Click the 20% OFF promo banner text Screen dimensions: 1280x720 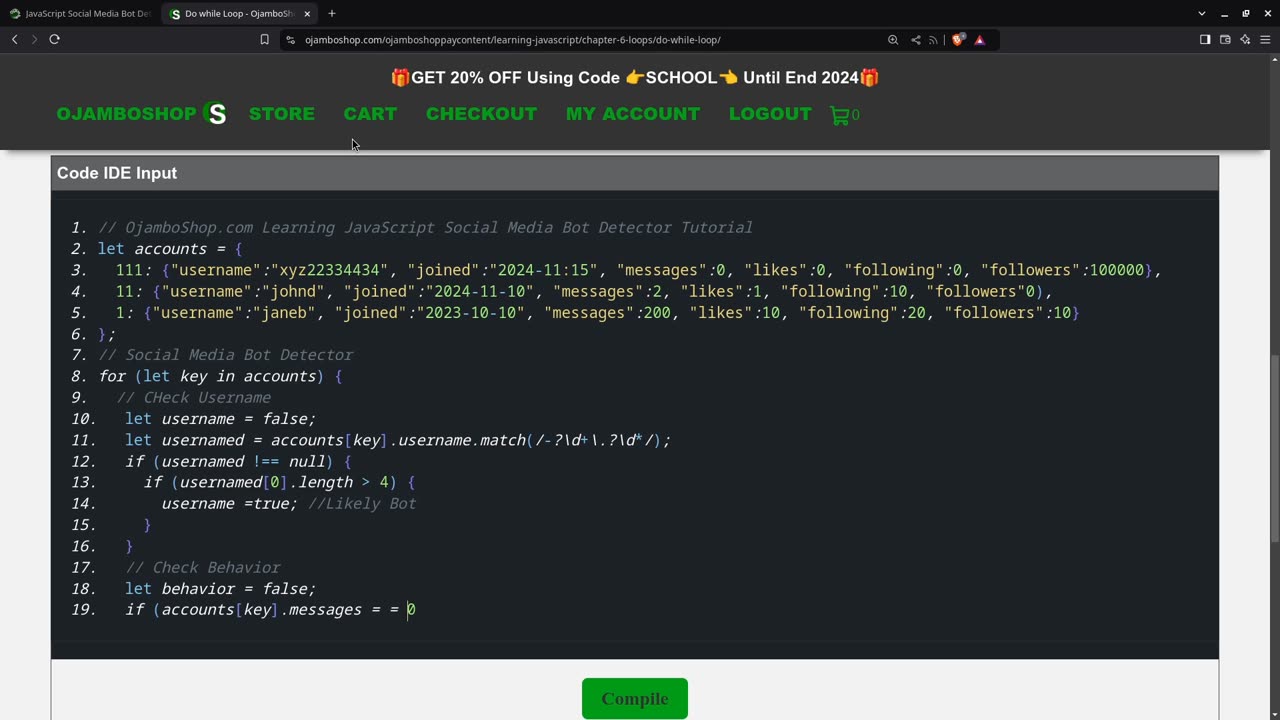(635, 78)
